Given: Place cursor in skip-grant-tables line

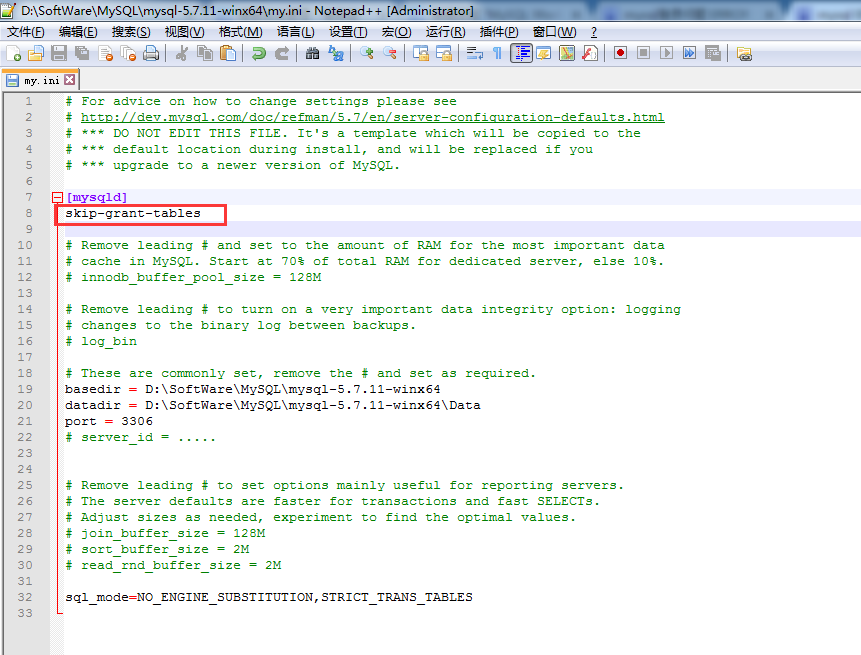Looking at the screenshot, I should click(133, 213).
